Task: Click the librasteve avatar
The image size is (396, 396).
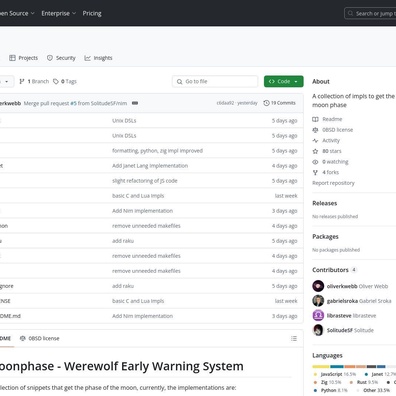Action: [318, 315]
